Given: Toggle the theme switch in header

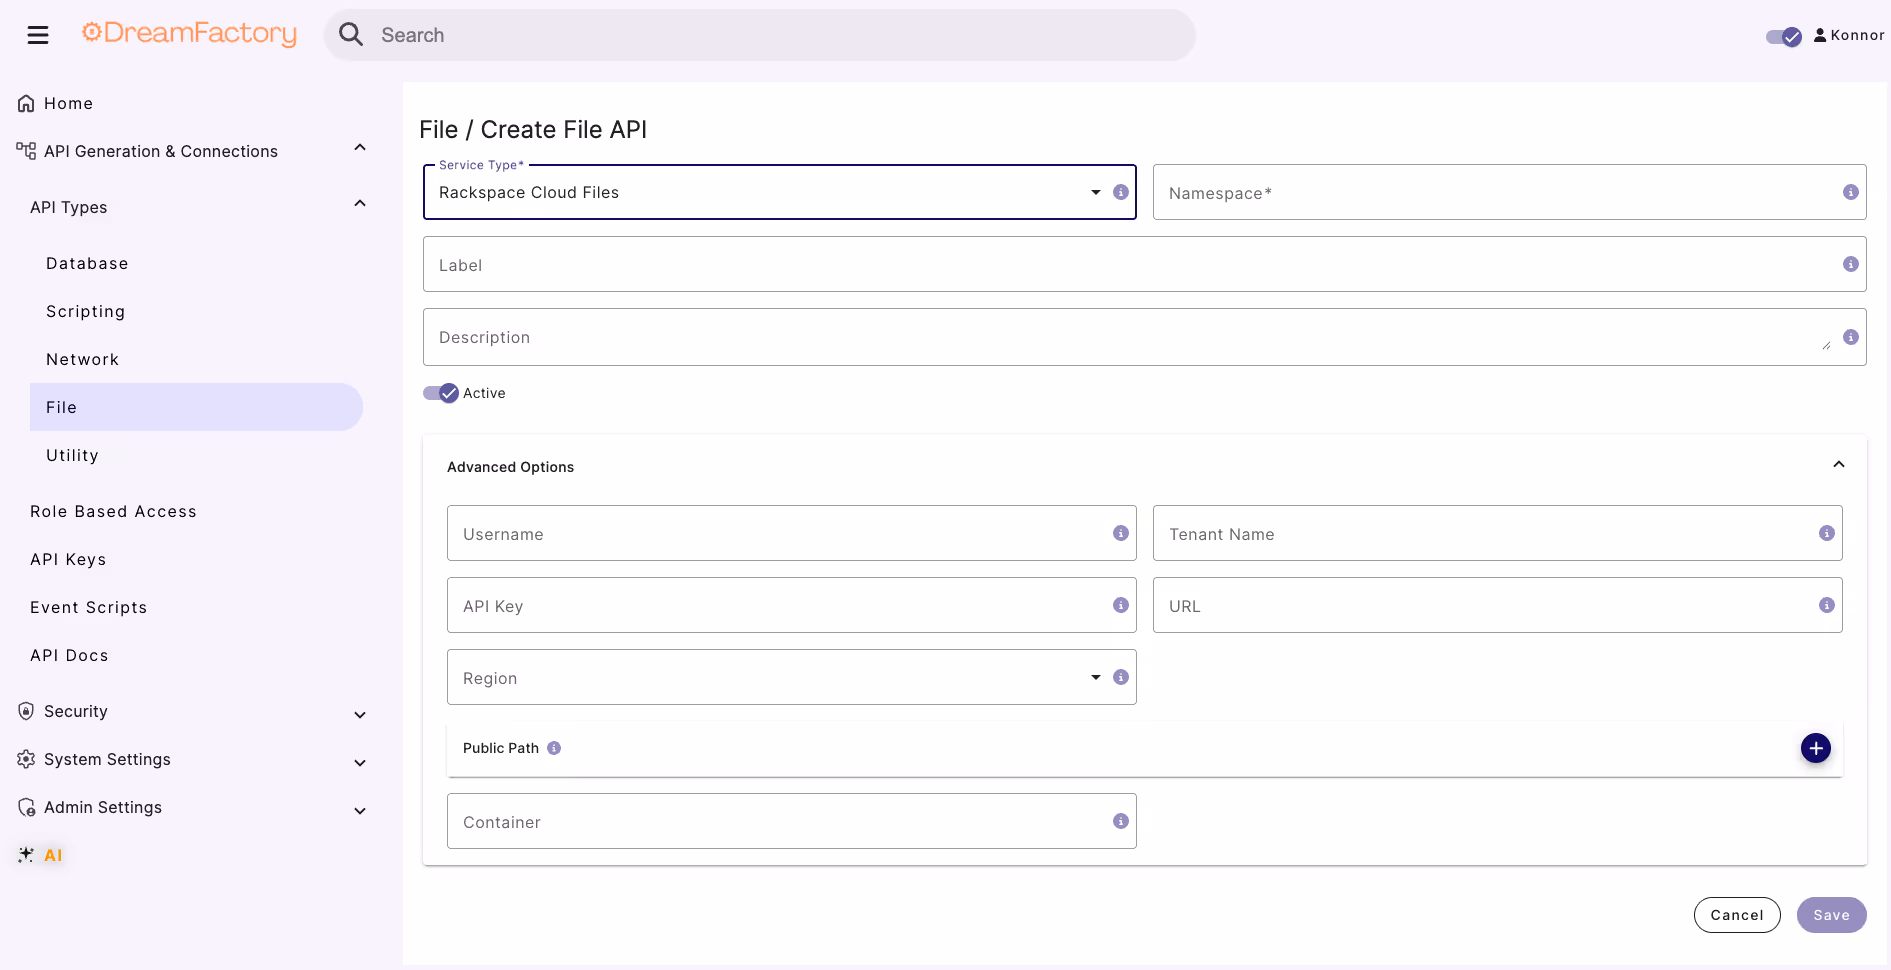Looking at the screenshot, I should [1784, 37].
